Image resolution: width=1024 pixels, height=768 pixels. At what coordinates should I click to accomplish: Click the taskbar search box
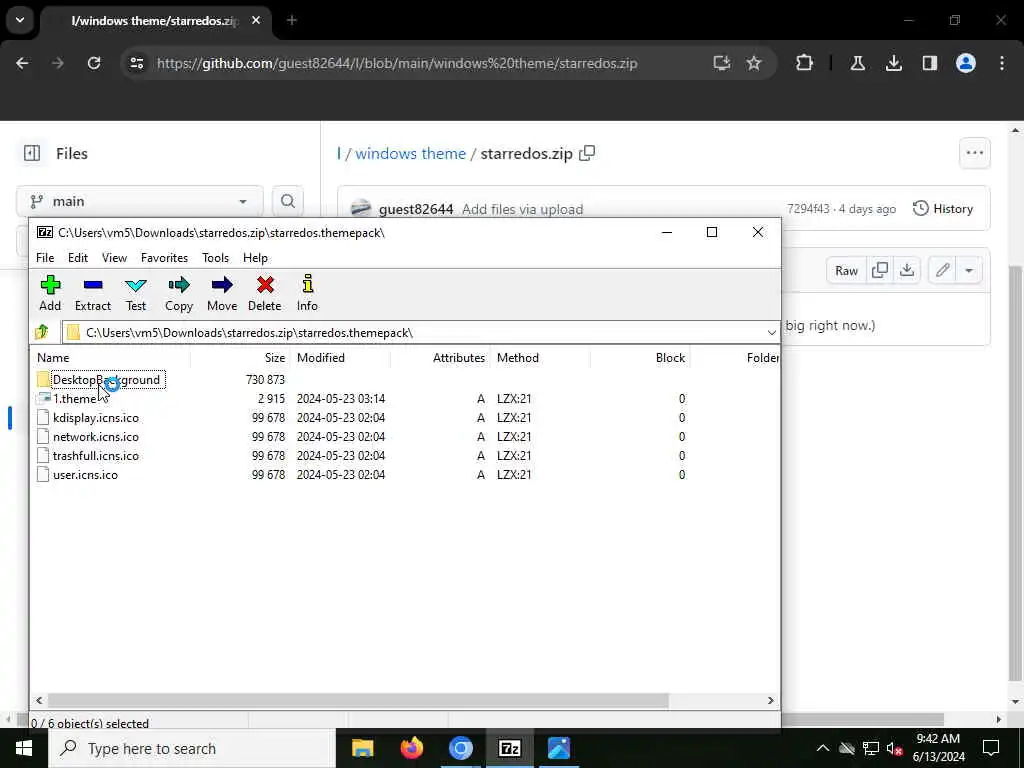click(191, 748)
